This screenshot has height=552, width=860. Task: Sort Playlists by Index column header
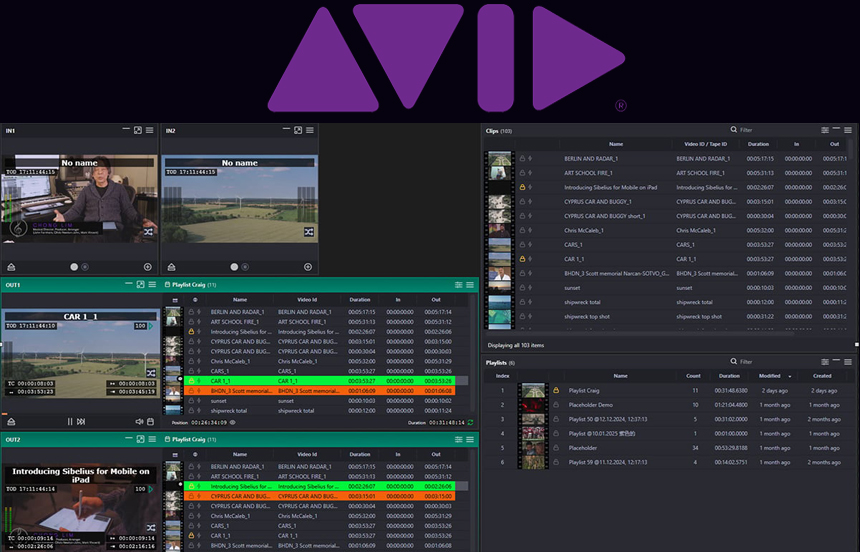[x=502, y=376]
